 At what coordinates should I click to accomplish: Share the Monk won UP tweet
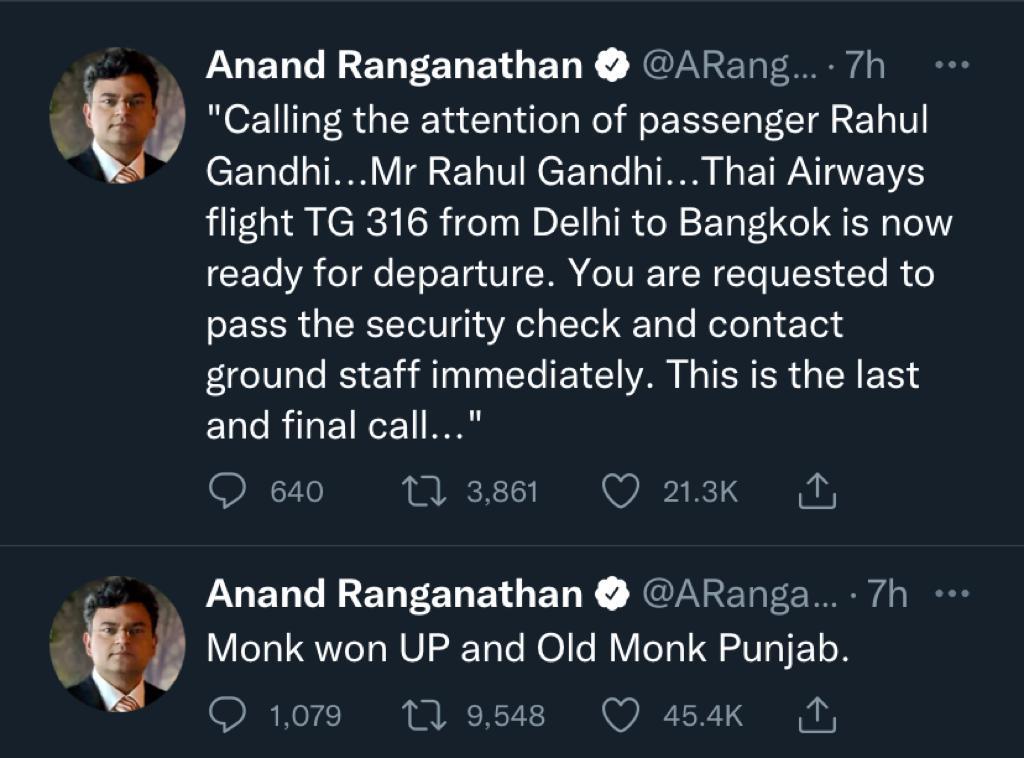click(817, 716)
